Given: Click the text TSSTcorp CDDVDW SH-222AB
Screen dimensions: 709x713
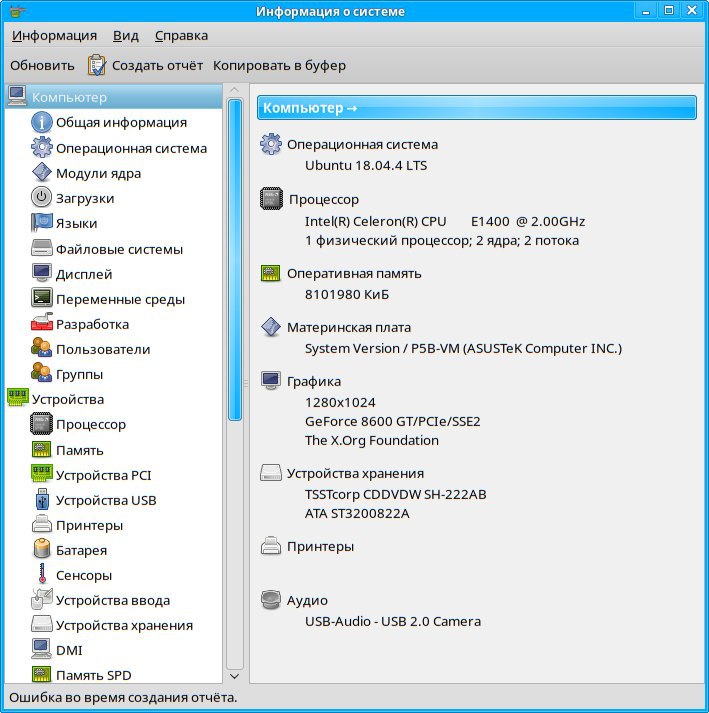Looking at the screenshot, I should [x=396, y=494].
